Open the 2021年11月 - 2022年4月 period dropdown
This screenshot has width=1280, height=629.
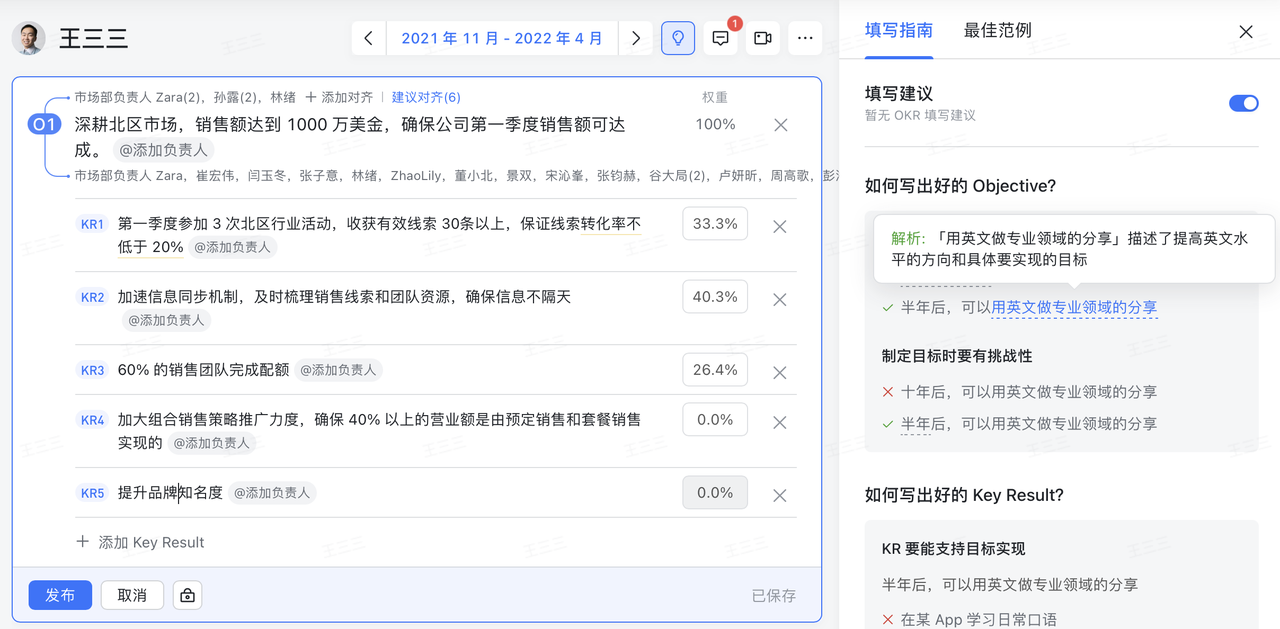click(502, 37)
